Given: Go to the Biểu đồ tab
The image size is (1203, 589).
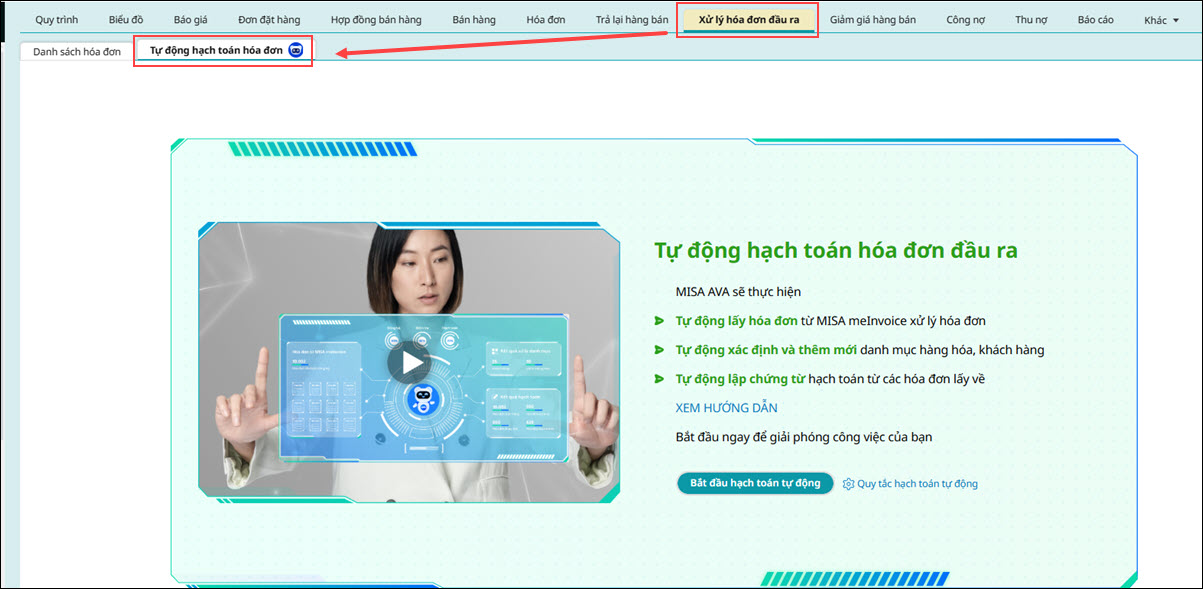Looking at the screenshot, I should pos(126,20).
